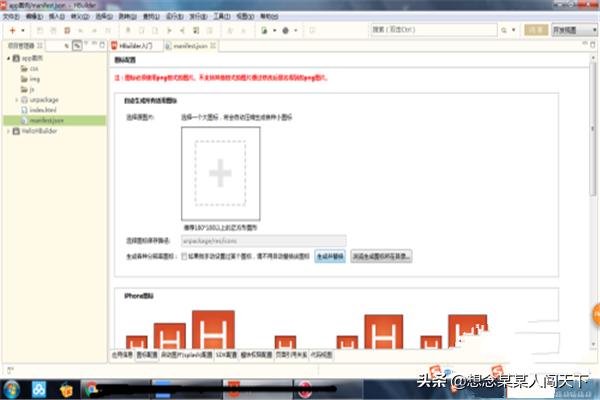Click the img folder icon
The image size is (600, 400).
[22, 76]
